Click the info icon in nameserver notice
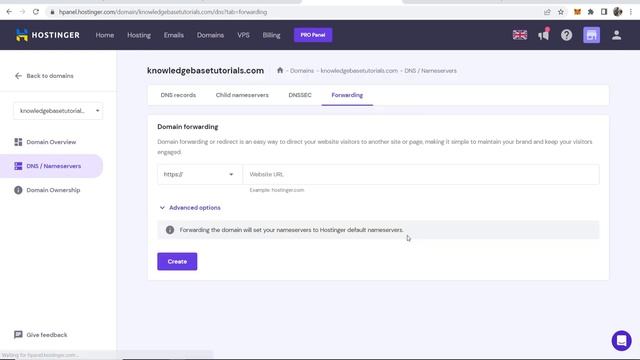Screen dimensions: 640x360 170,230
